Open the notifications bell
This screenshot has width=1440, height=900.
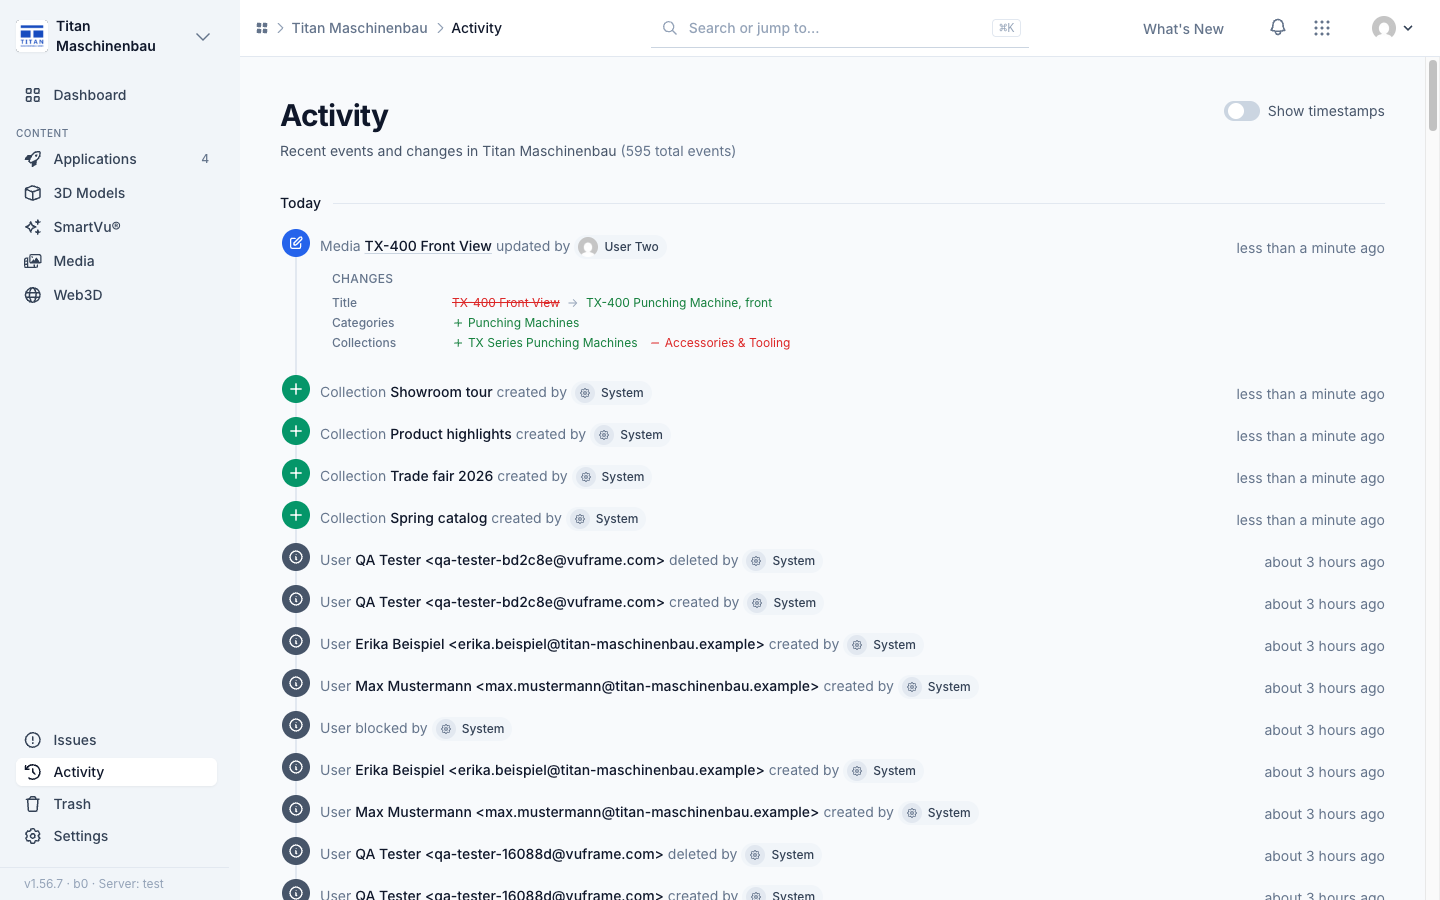pyautogui.click(x=1278, y=27)
